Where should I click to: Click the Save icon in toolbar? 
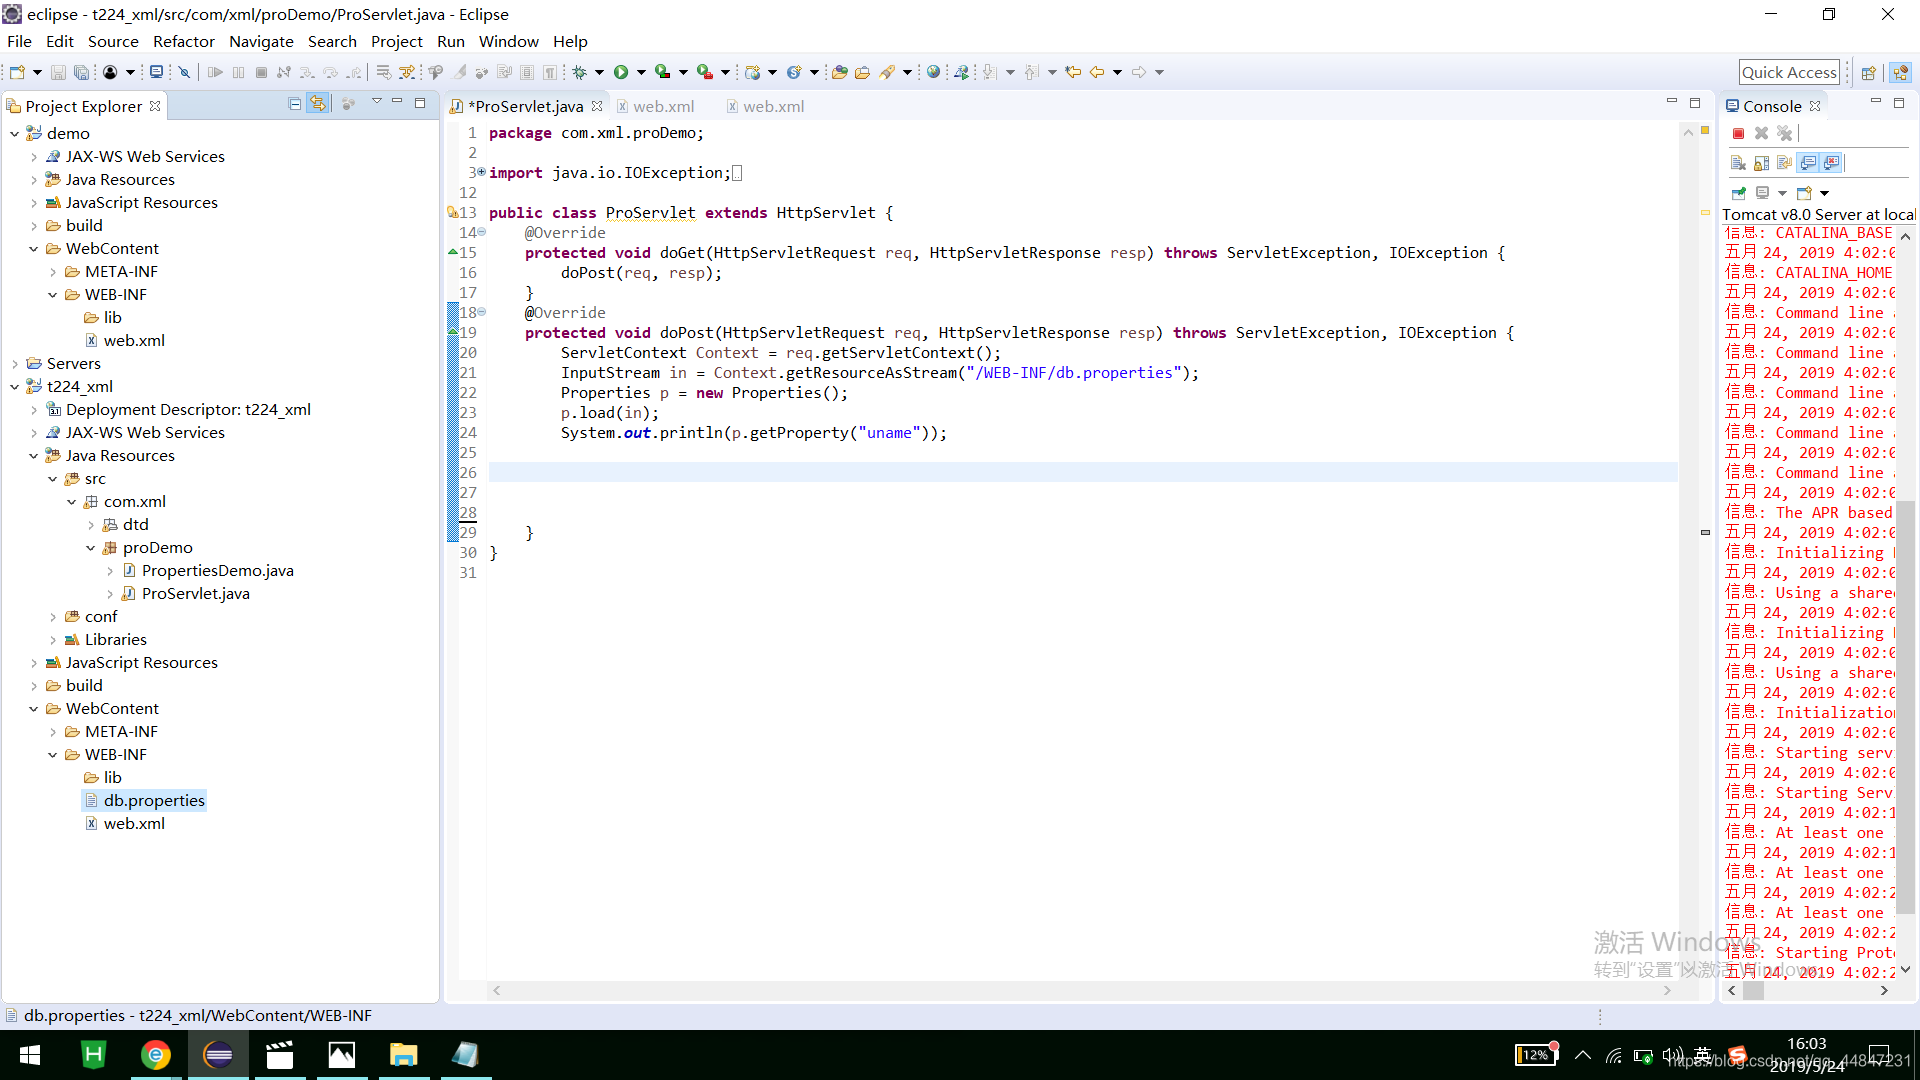coord(58,72)
